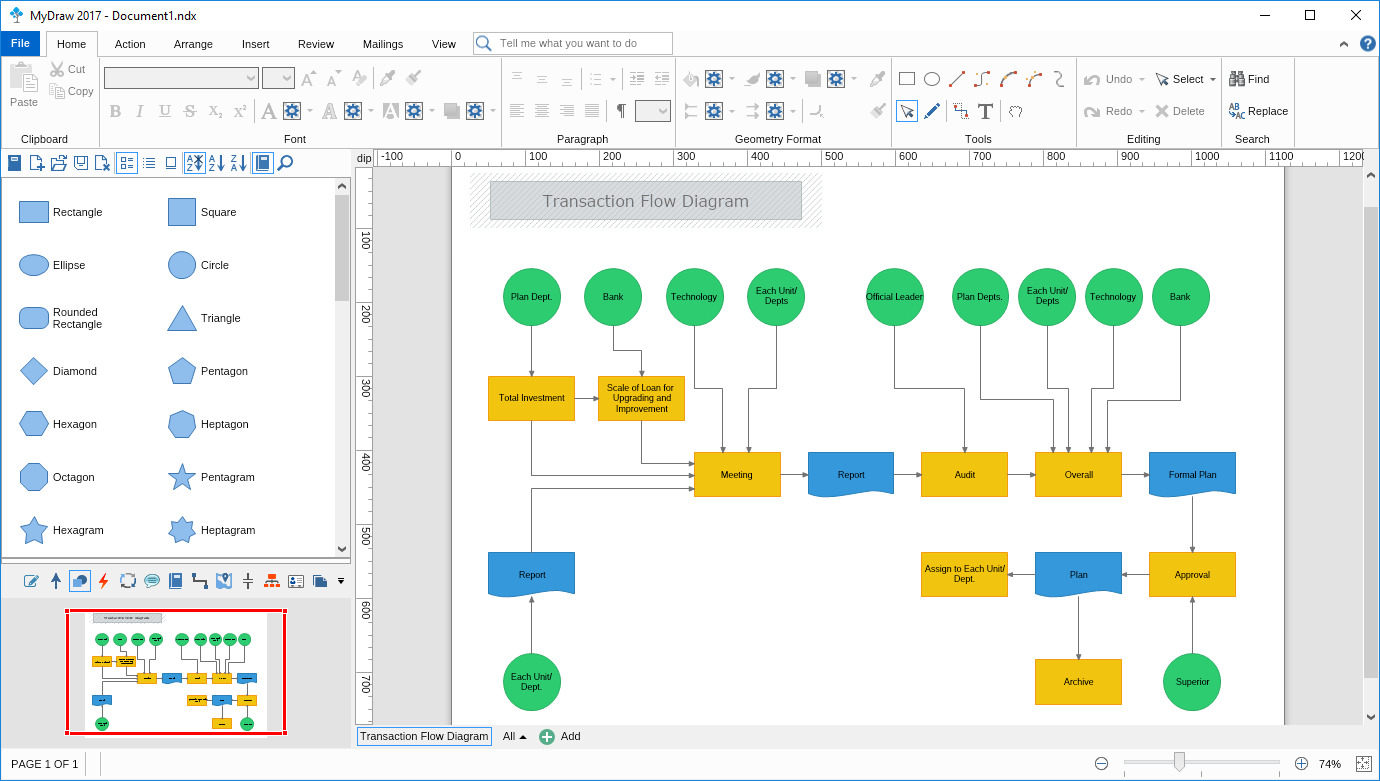The height and width of the screenshot is (781, 1380).
Task: Click the Tell me search box
Action: point(573,43)
